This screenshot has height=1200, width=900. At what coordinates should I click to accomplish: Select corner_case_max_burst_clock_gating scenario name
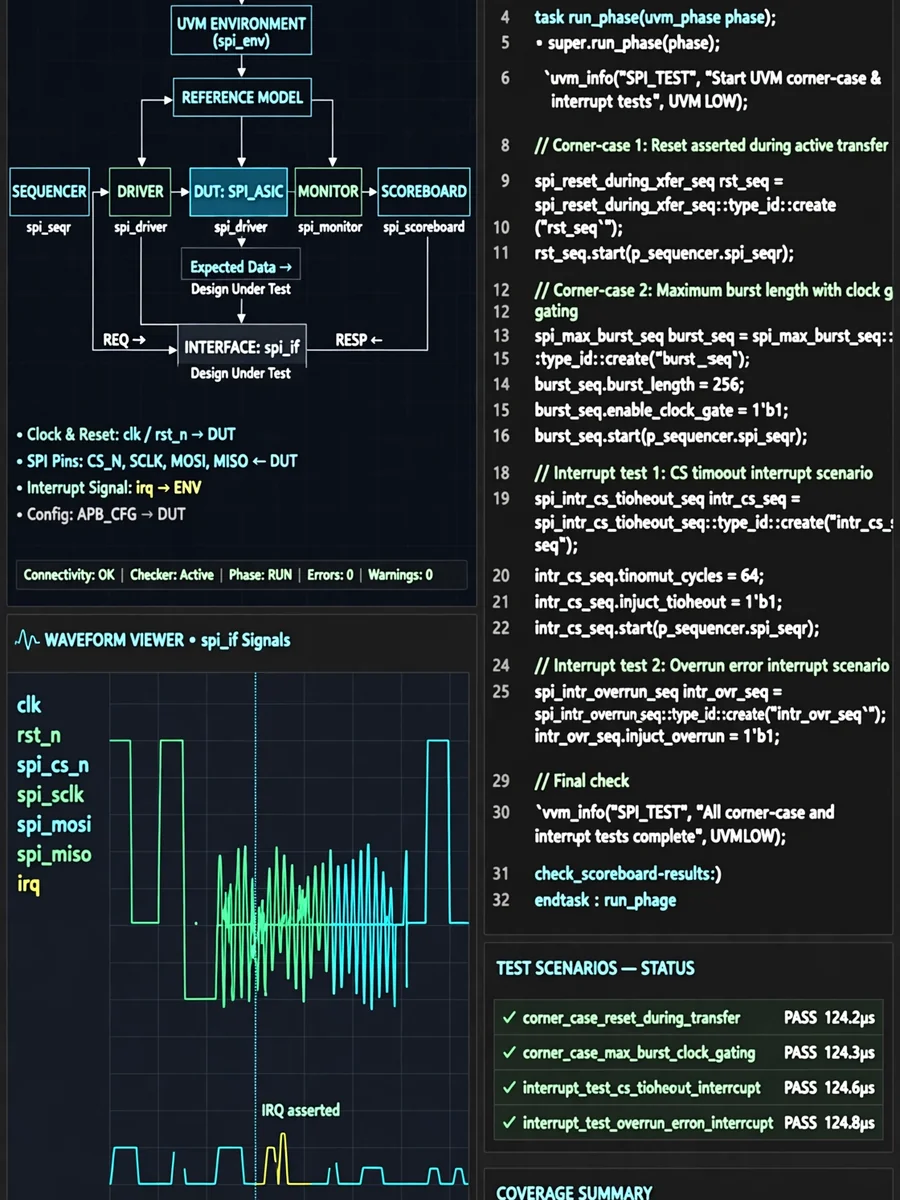click(639, 1053)
